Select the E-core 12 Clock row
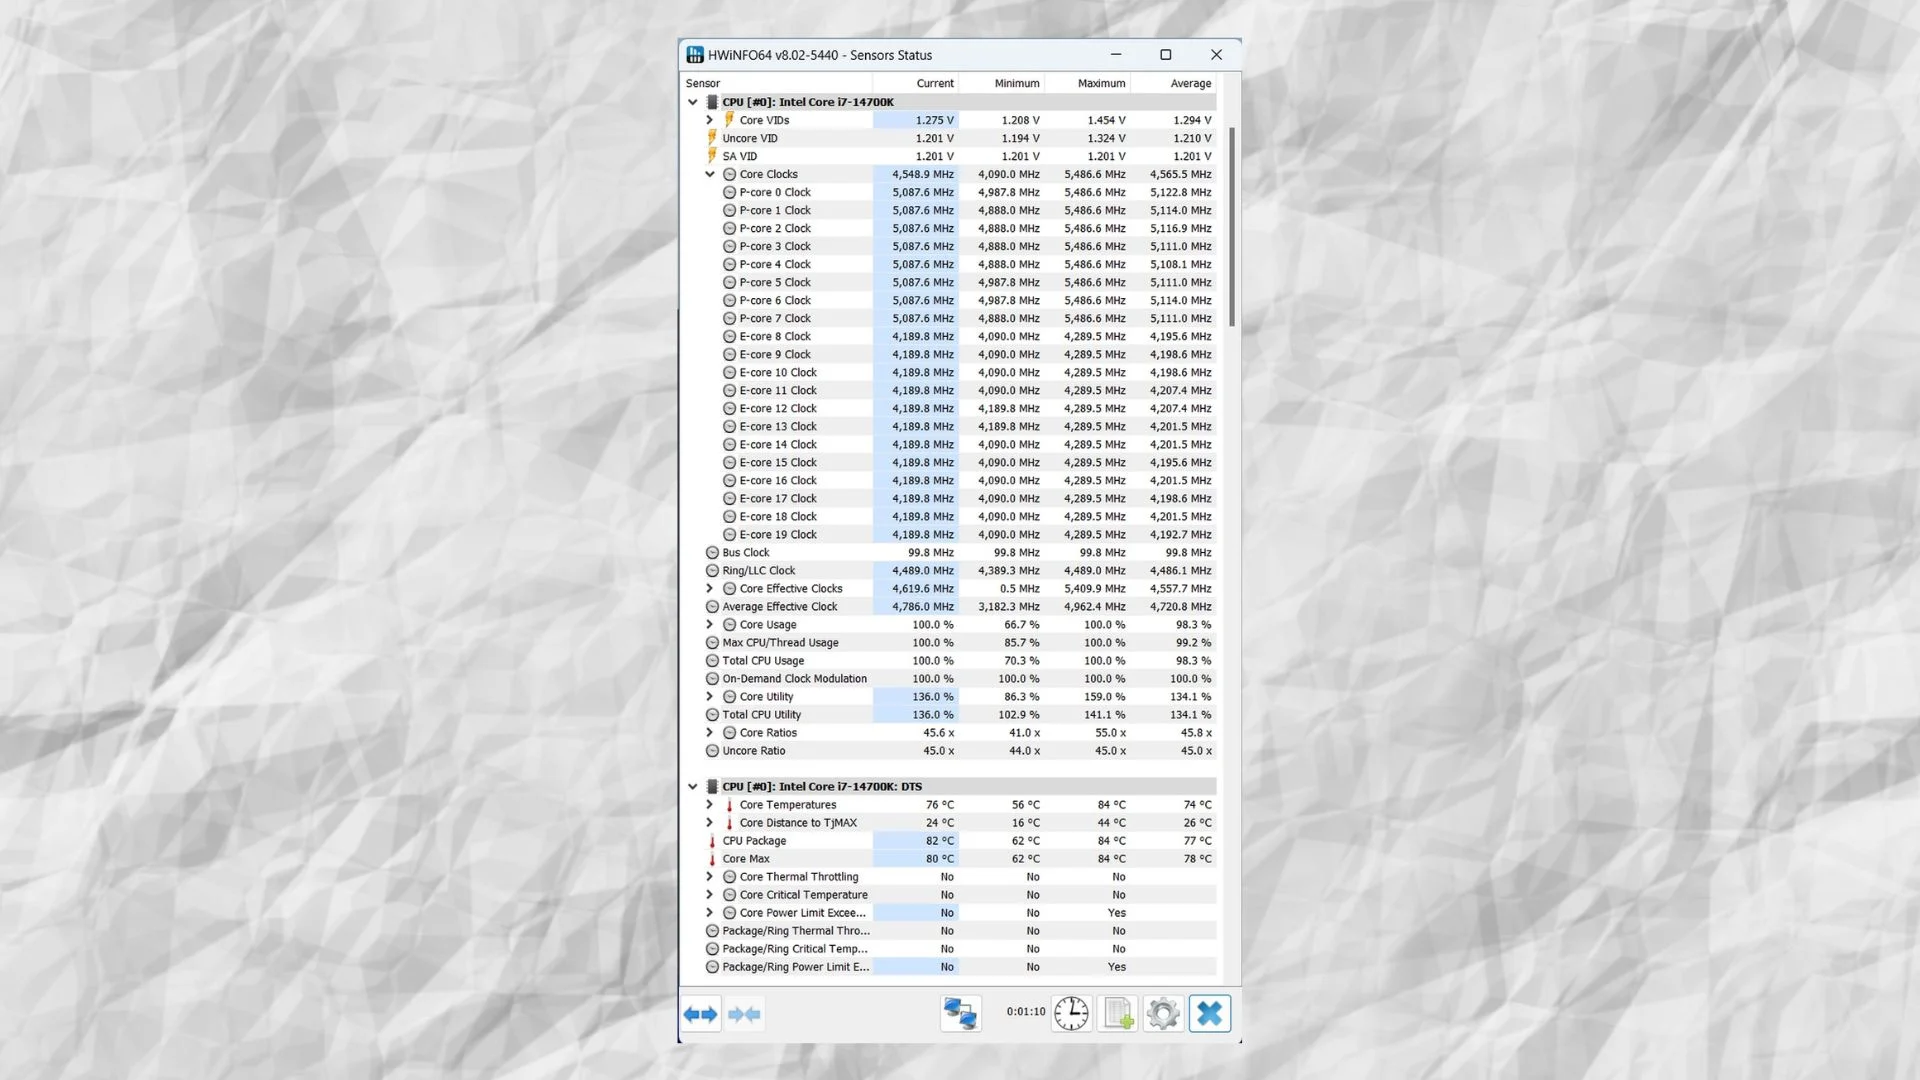The height and width of the screenshot is (1080, 1920). [949, 409]
